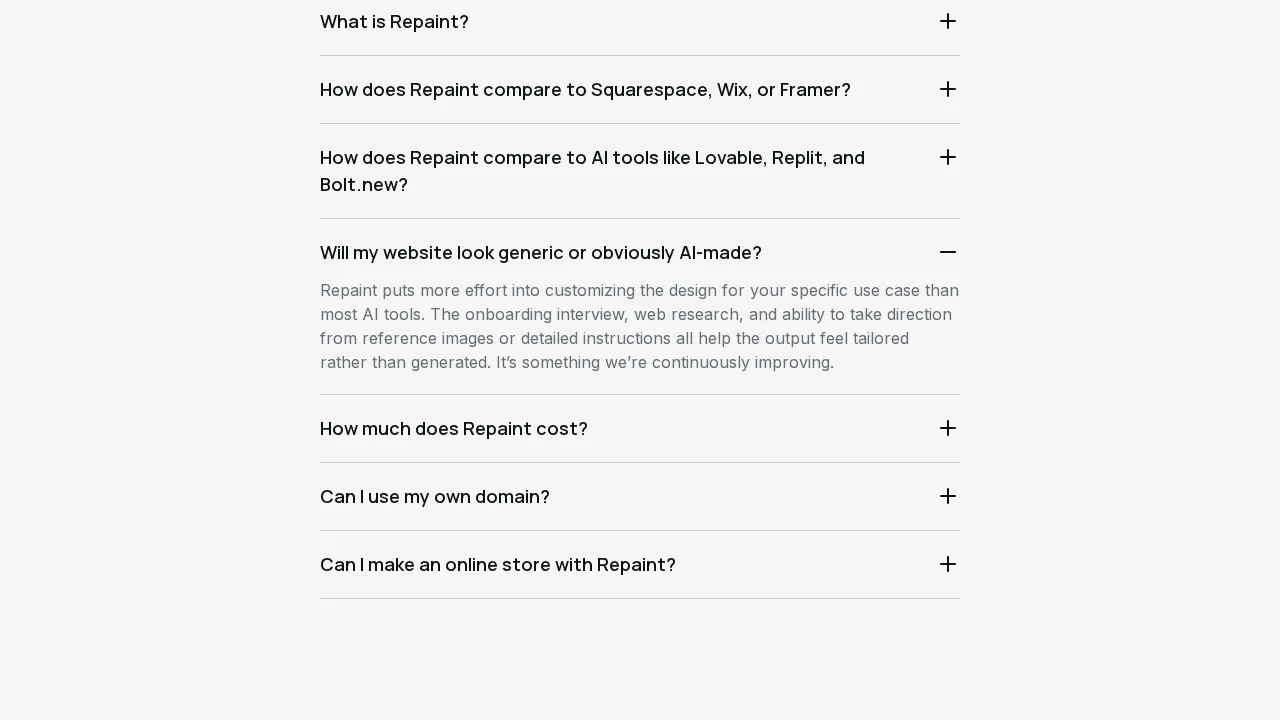Open "Can I make an online store" question
This screenshot has height=720, width=1280.
click(x=497, y=565)
